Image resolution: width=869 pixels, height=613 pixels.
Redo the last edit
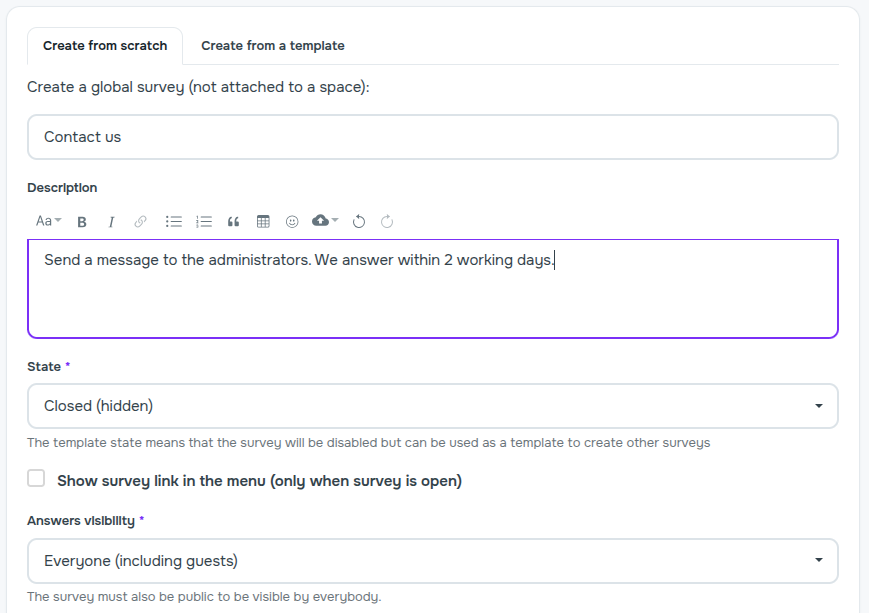coord(387,222)
